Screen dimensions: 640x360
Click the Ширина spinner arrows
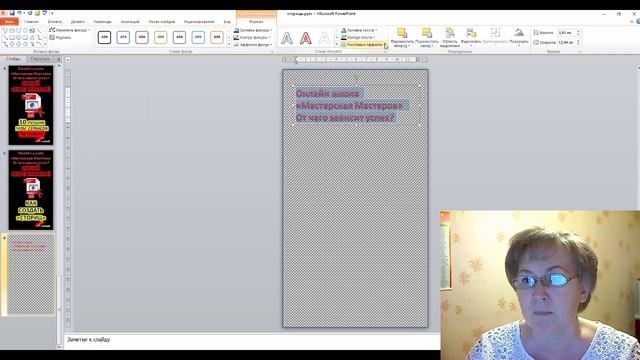tap(578, 42)
